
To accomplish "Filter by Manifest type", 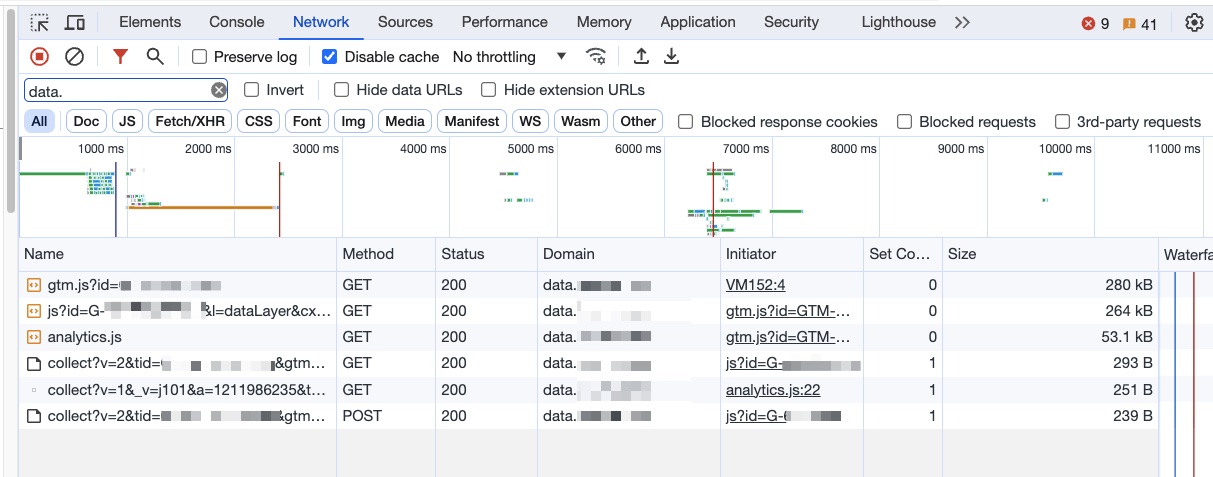I will pyautogui.click(x=472, y=122).
